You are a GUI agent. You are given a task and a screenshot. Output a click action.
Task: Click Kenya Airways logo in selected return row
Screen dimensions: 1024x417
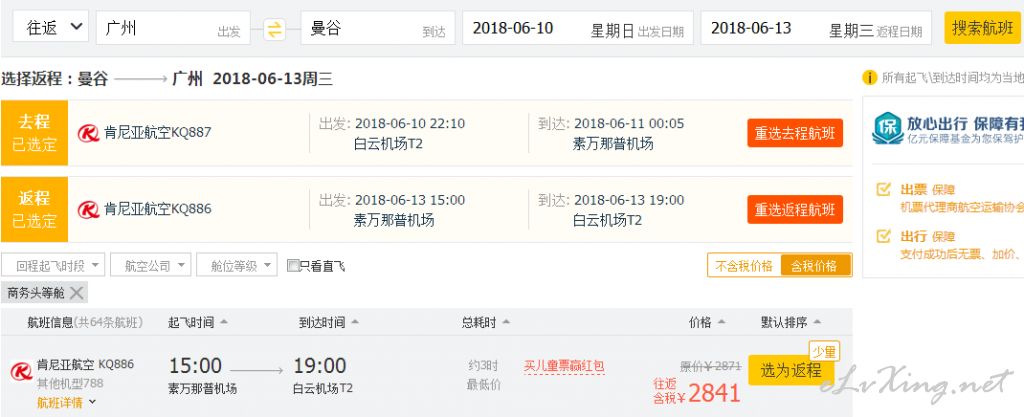coord(89,209)
